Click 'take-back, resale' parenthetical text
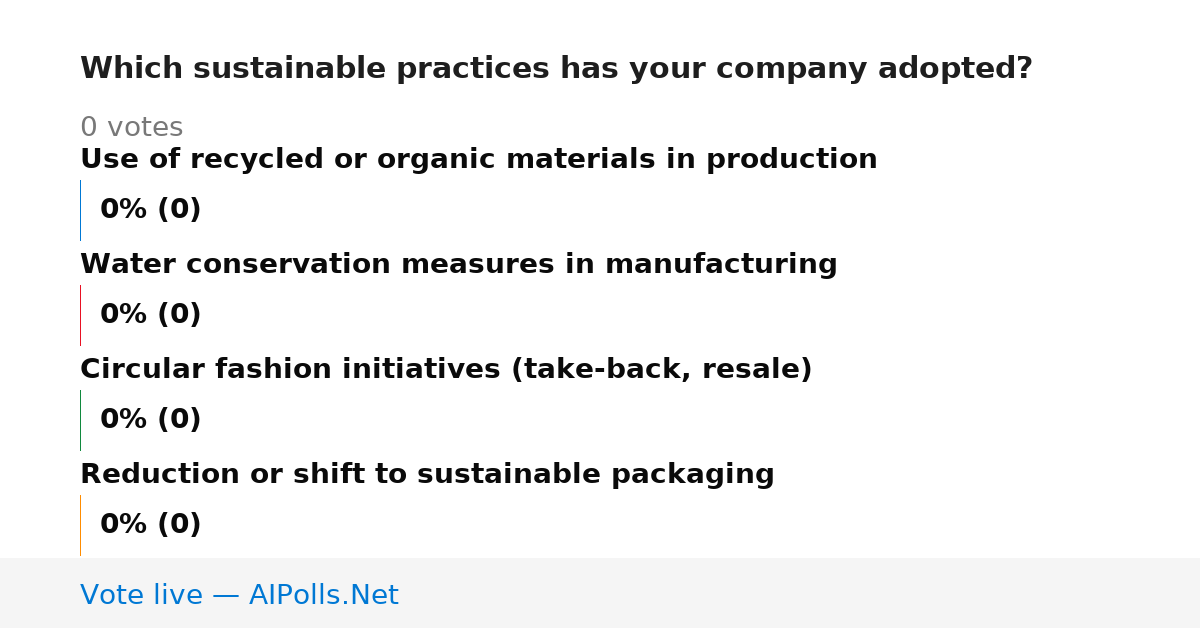This screenshot has width=1200, height=628. (661, 370)
